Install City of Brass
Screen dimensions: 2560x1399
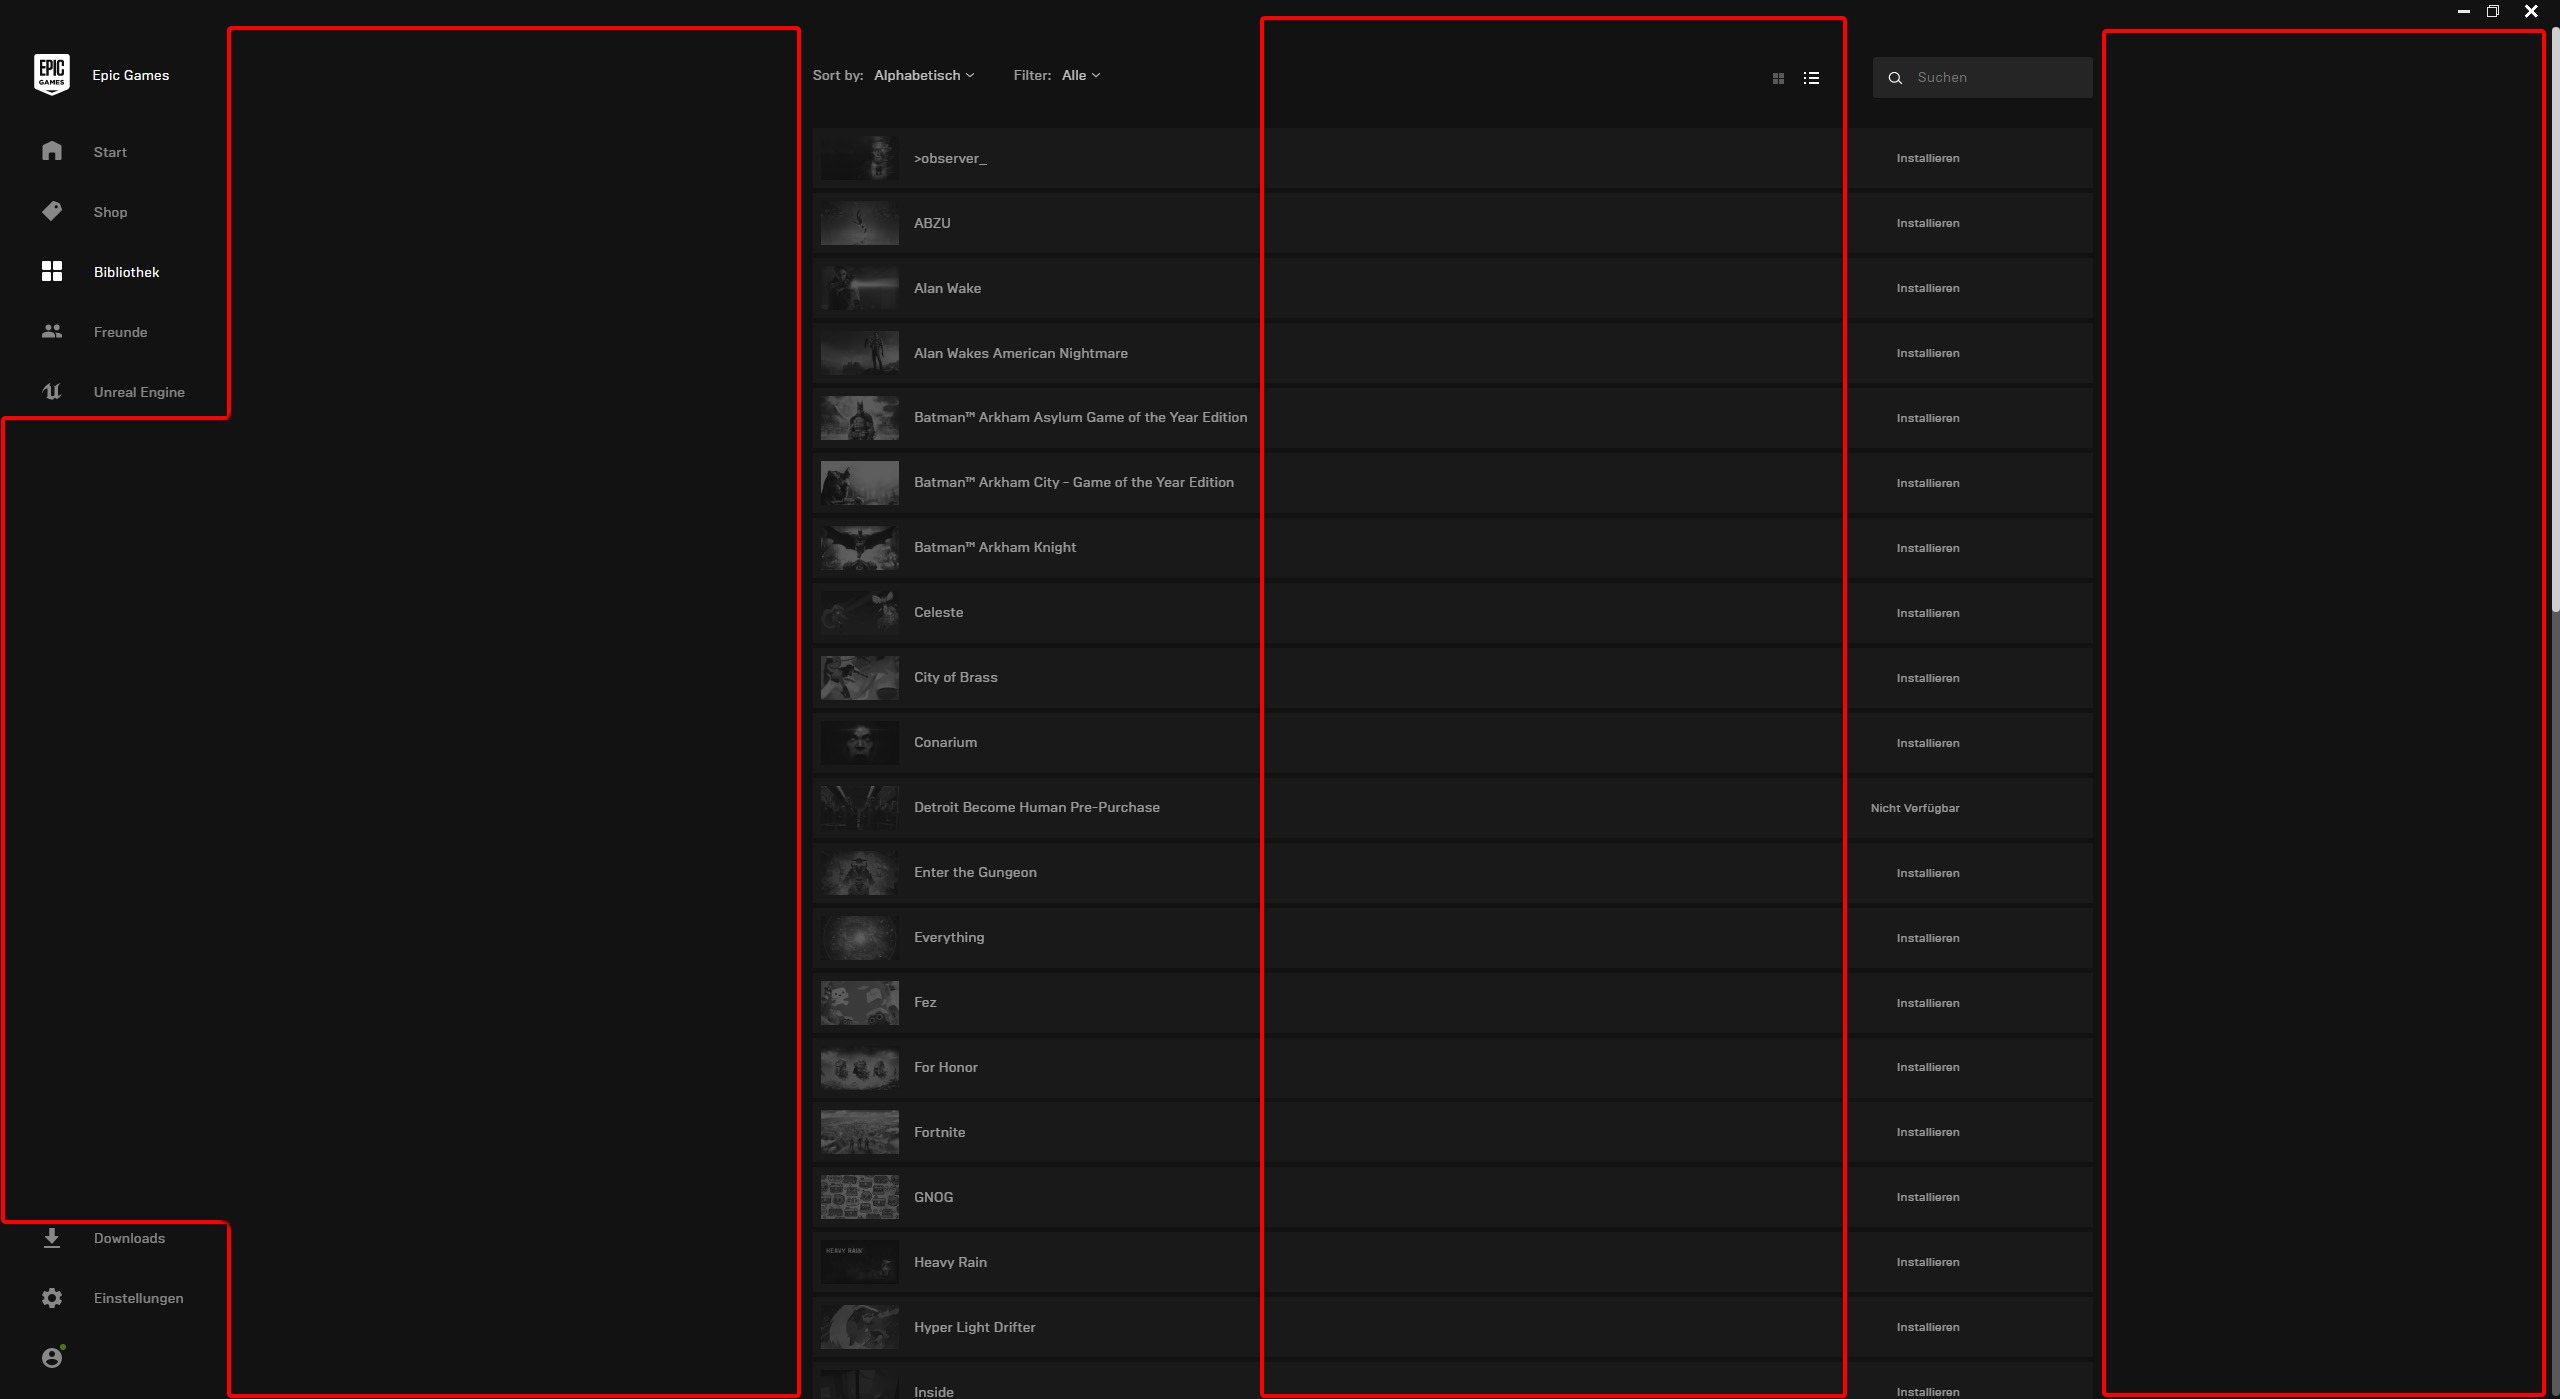(1927, 678)
